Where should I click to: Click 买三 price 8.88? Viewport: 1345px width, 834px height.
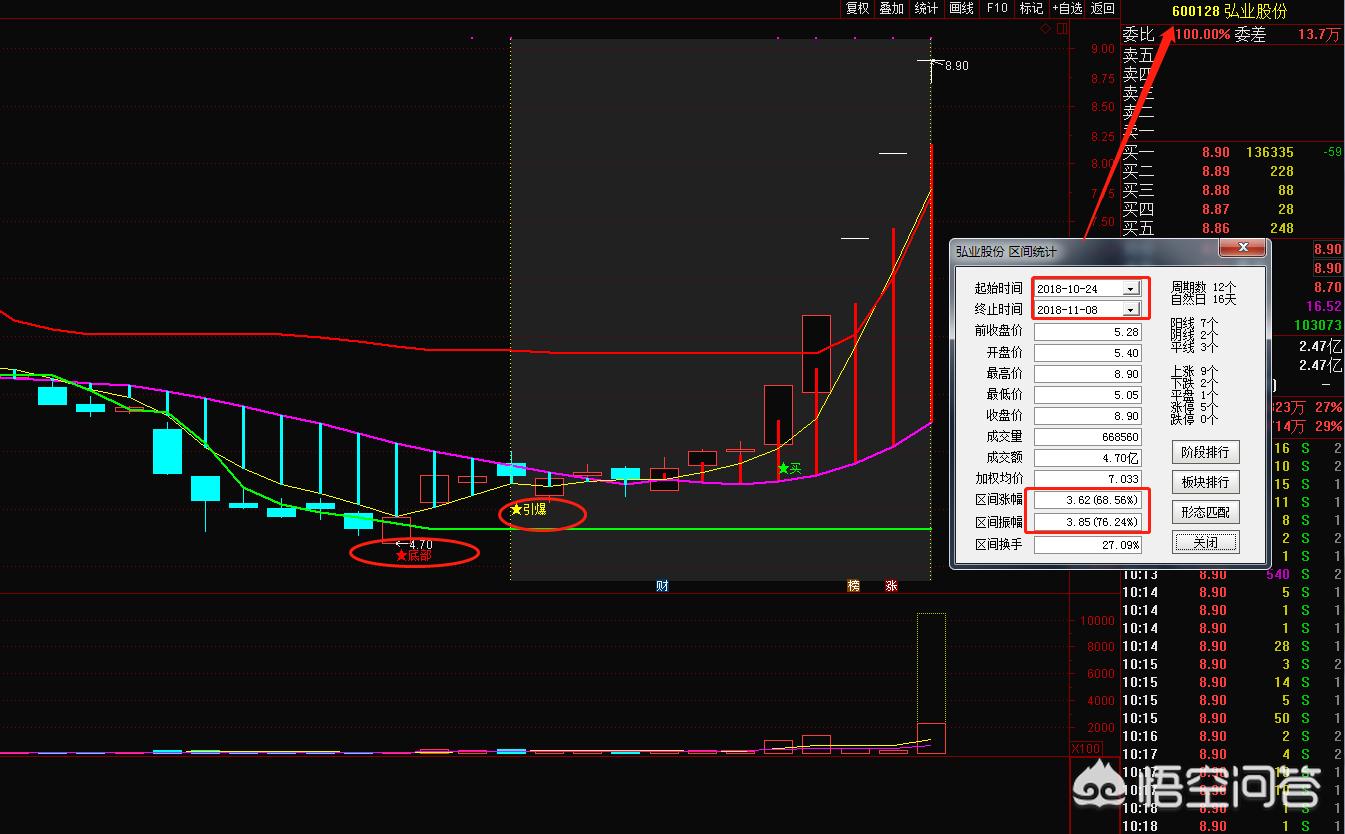click(1215, 190)
